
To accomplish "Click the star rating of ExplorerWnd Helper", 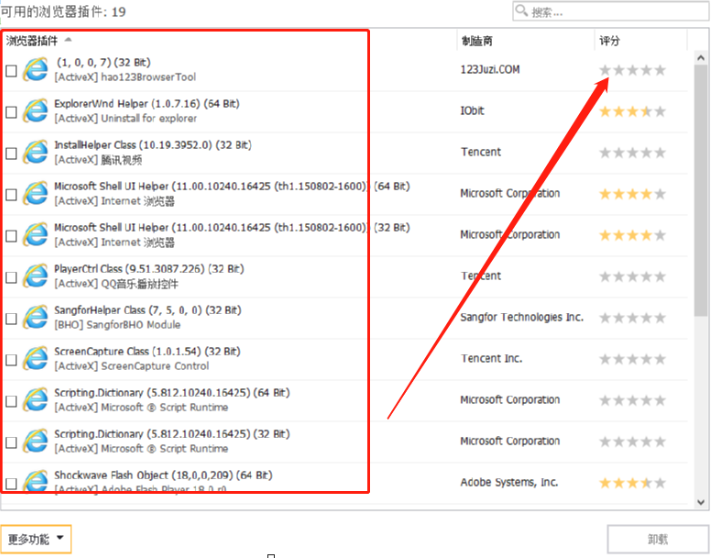I will (x=632, y=112).
